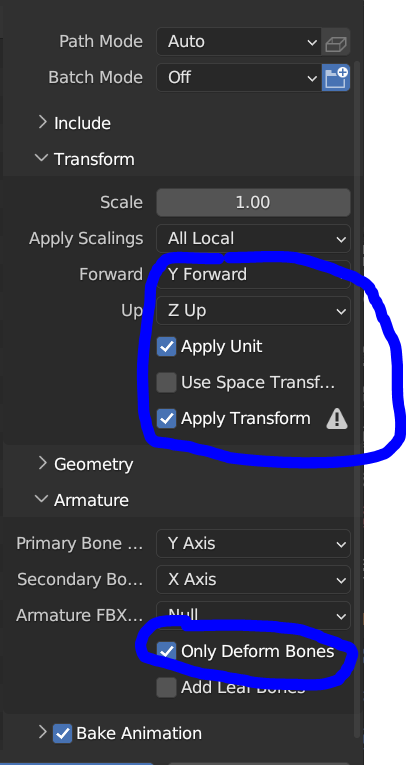
Task: Open the Primary Bone Axis dropdown
Action: pos(253,544)
